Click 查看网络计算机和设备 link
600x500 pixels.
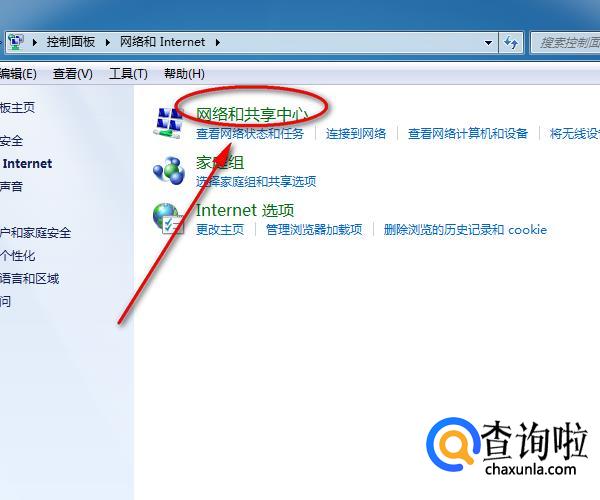(x=468, y=134)
